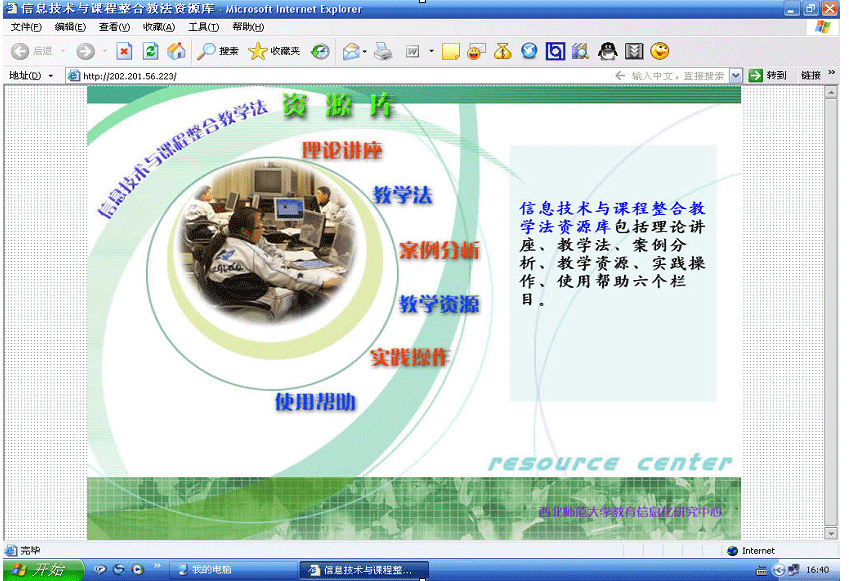Click the blue globe toolbar icon
Image resolution: width=849 pixels, height=581 pixels.
coord(529,51)
